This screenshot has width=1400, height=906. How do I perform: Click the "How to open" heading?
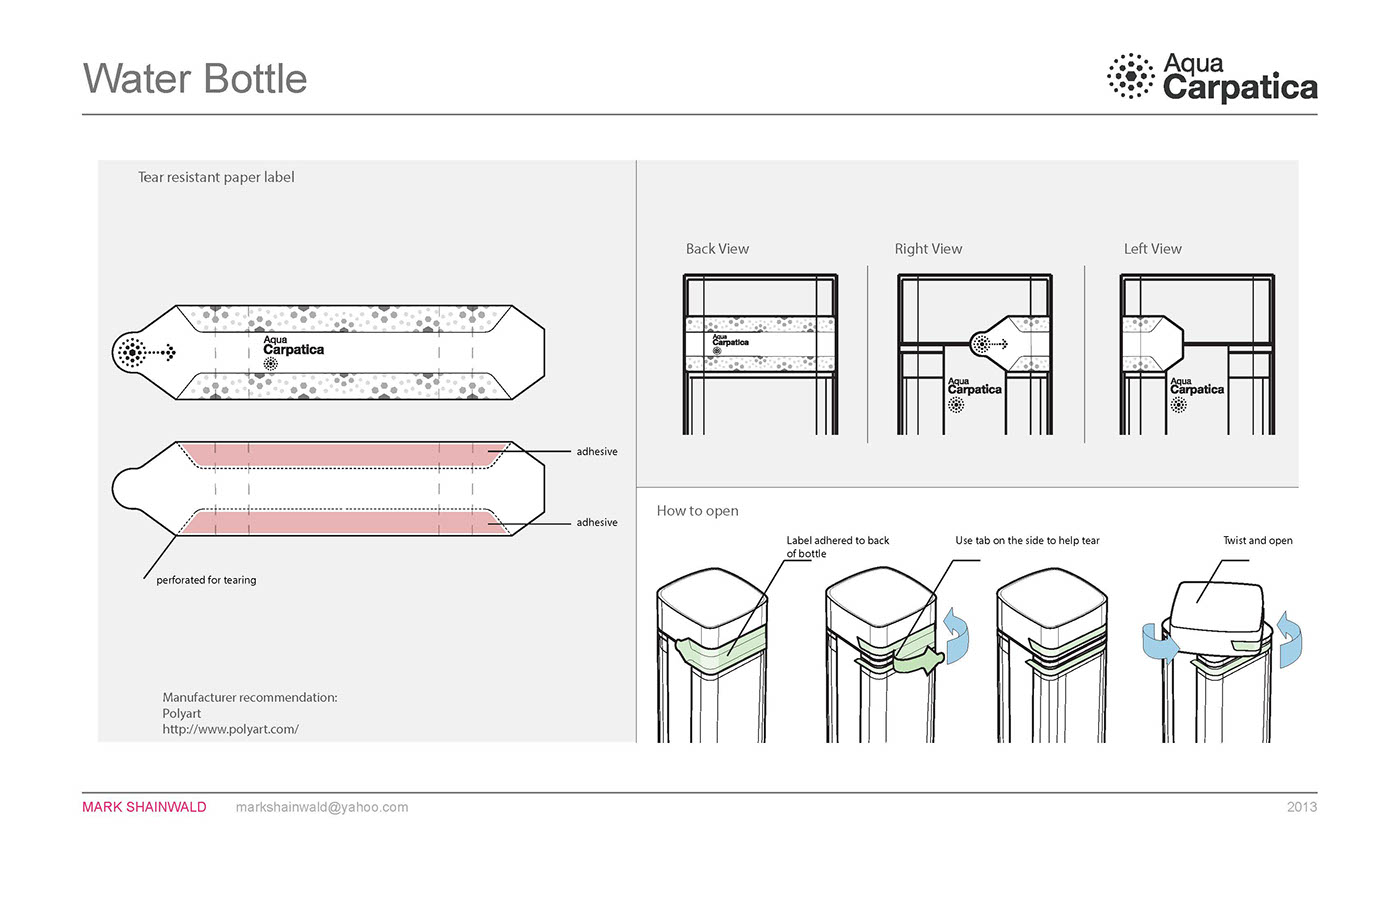(698, 511)
